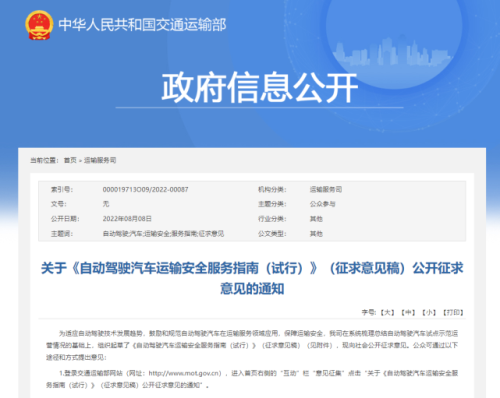Click the 当前位置 label
Screen dimensions: 500x398
click(x=44, y=160)
